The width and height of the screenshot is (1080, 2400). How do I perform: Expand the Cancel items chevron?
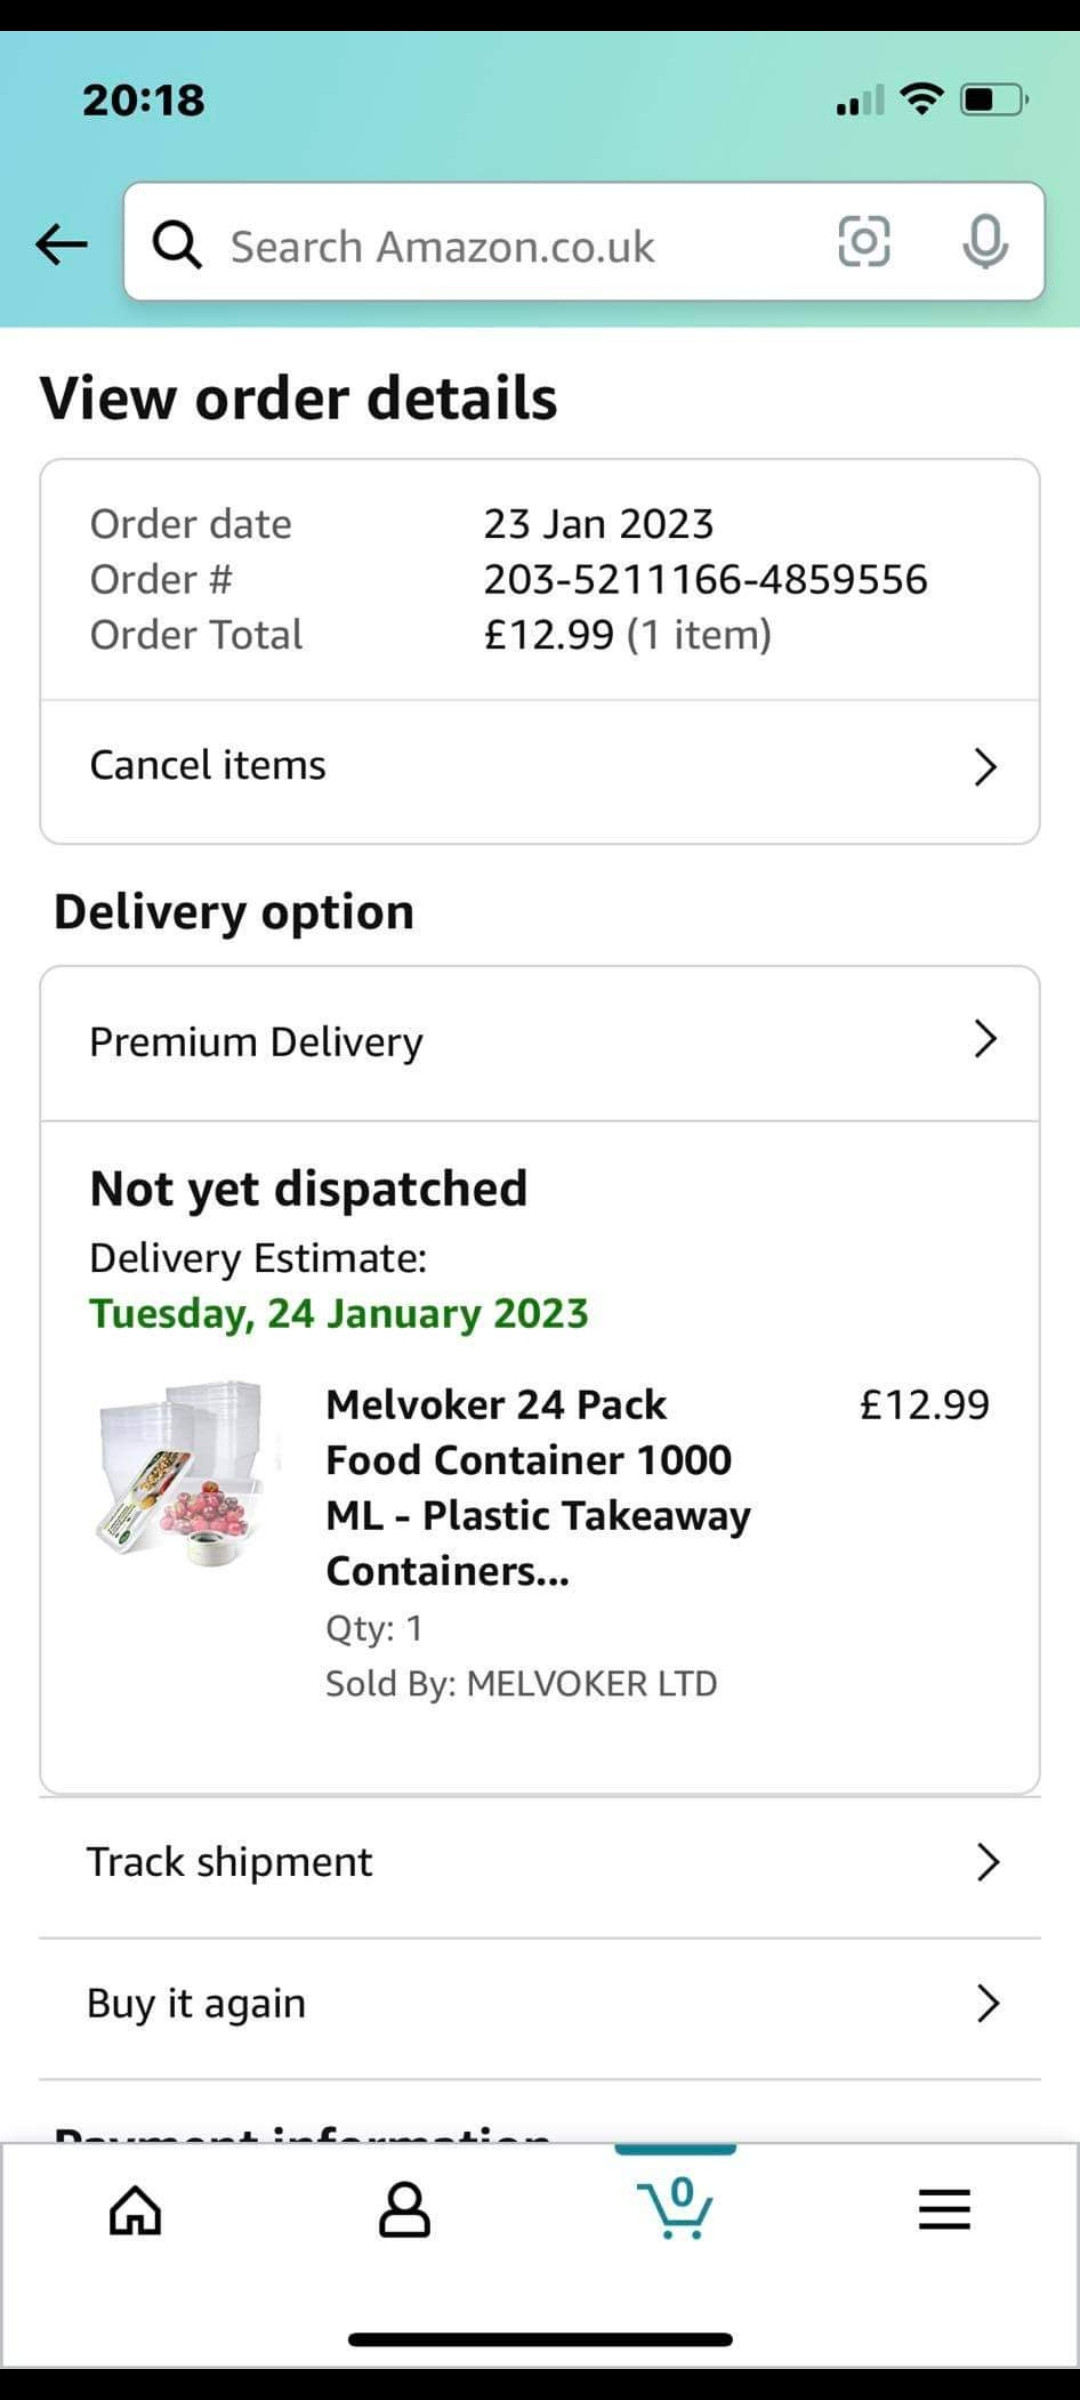985,767
